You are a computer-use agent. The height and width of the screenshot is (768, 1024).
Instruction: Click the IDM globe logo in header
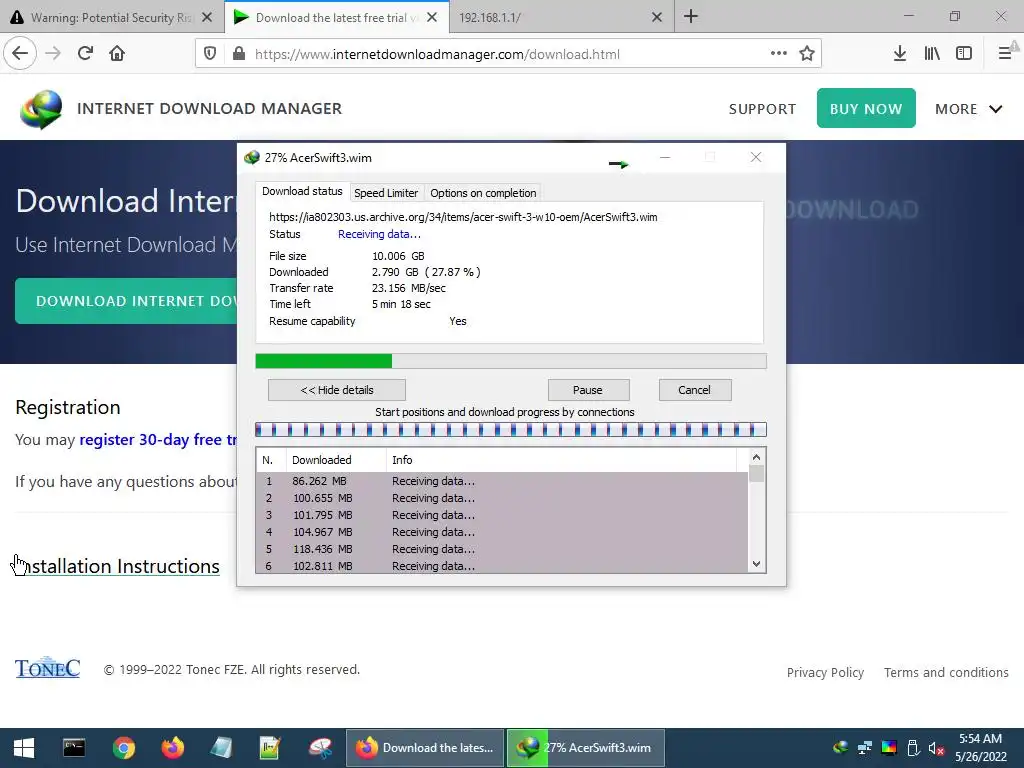(x=41, y=108)
